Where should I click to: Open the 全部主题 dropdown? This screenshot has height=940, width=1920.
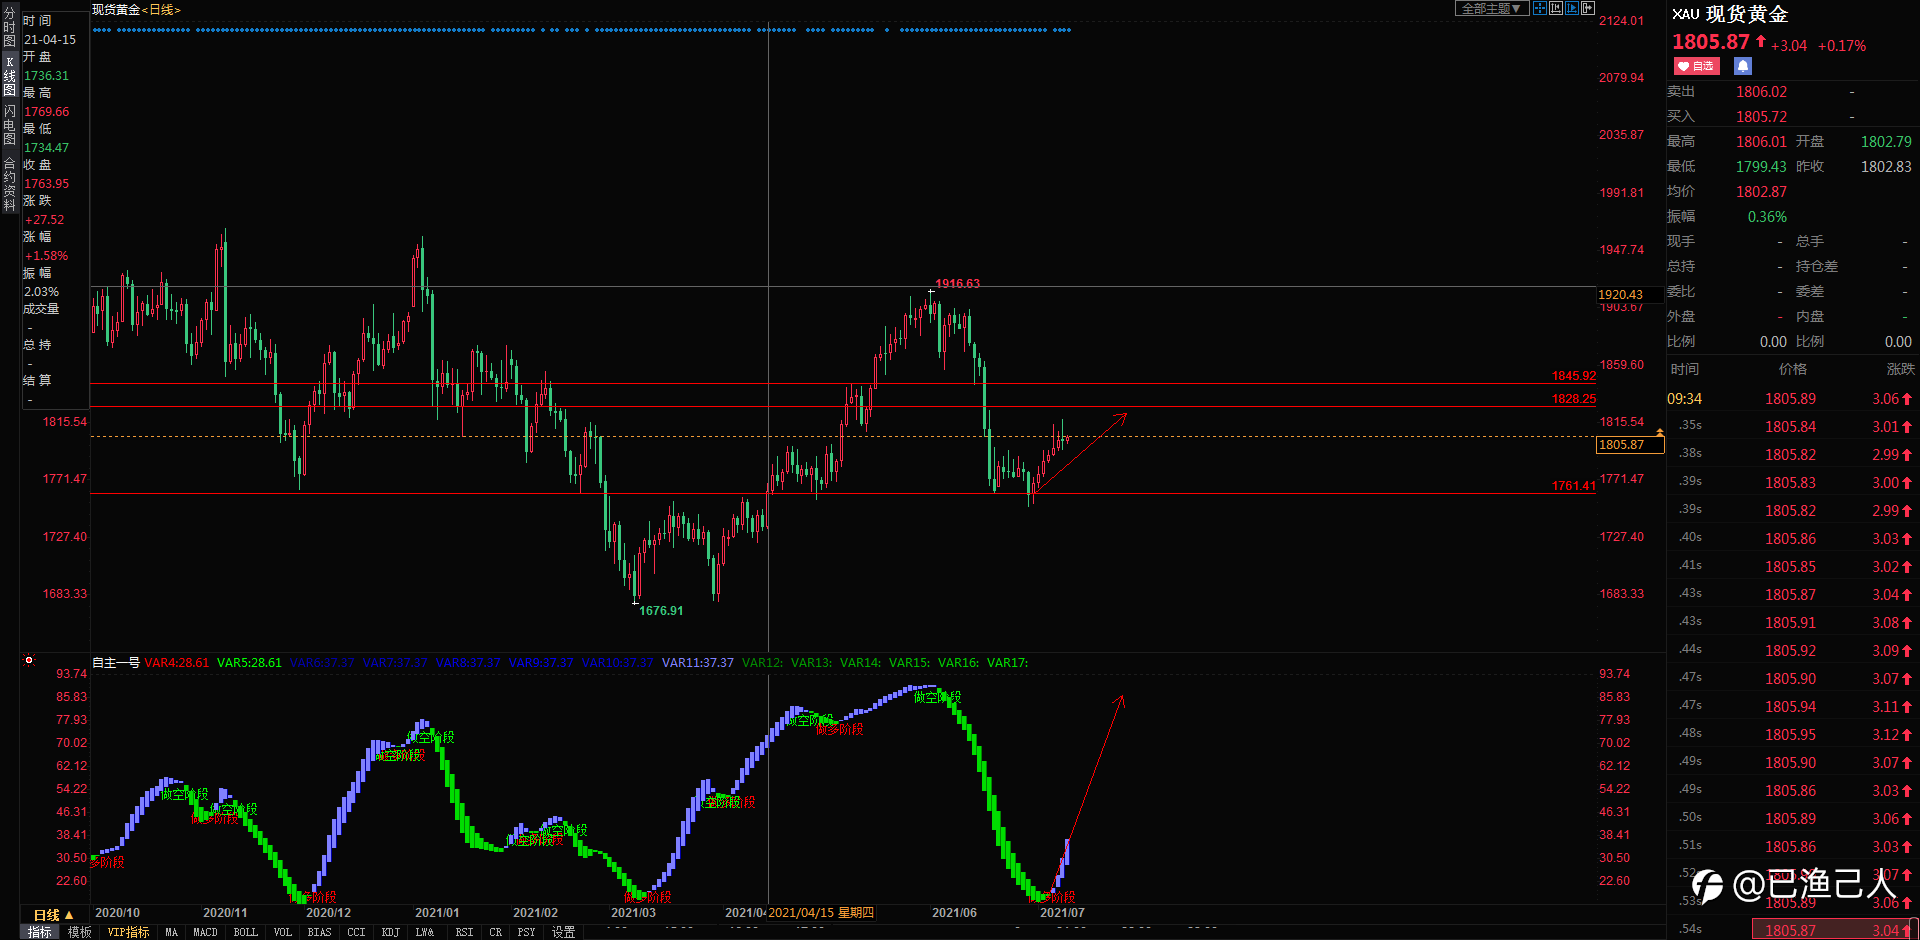click(1492, 8)
